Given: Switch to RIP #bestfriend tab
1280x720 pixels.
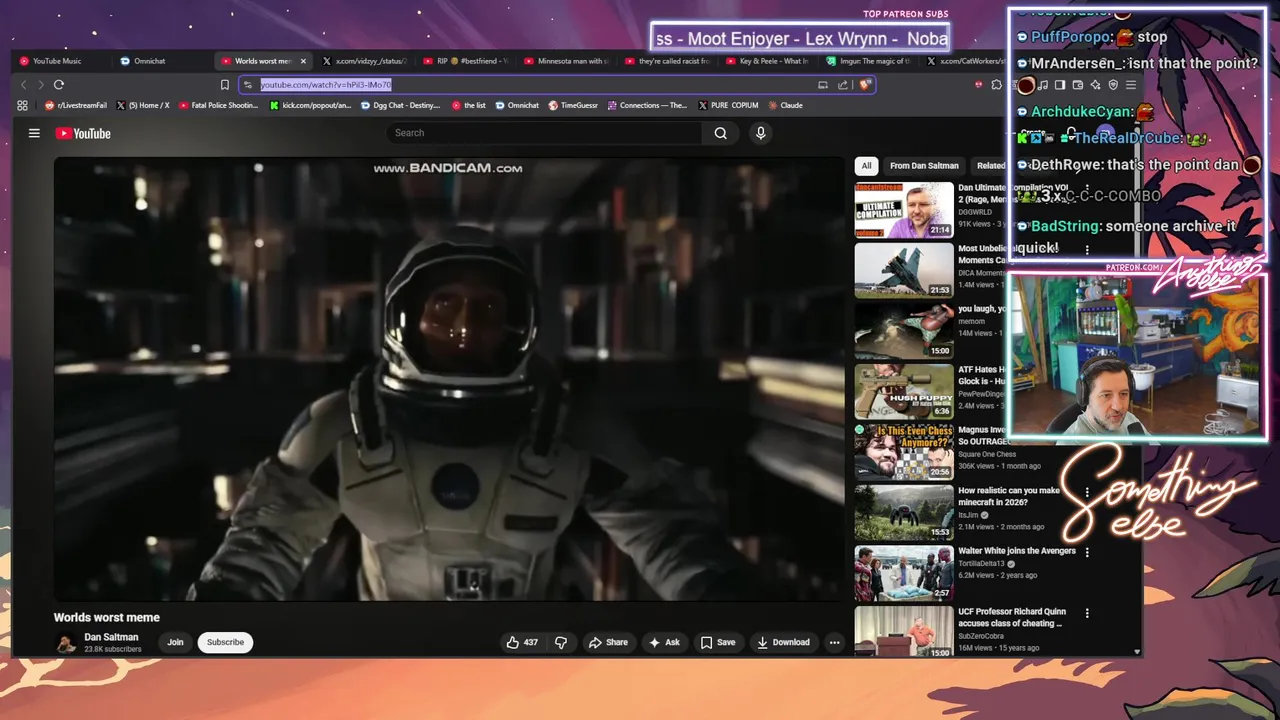Looking at the screenshot, I should point(466,61).
